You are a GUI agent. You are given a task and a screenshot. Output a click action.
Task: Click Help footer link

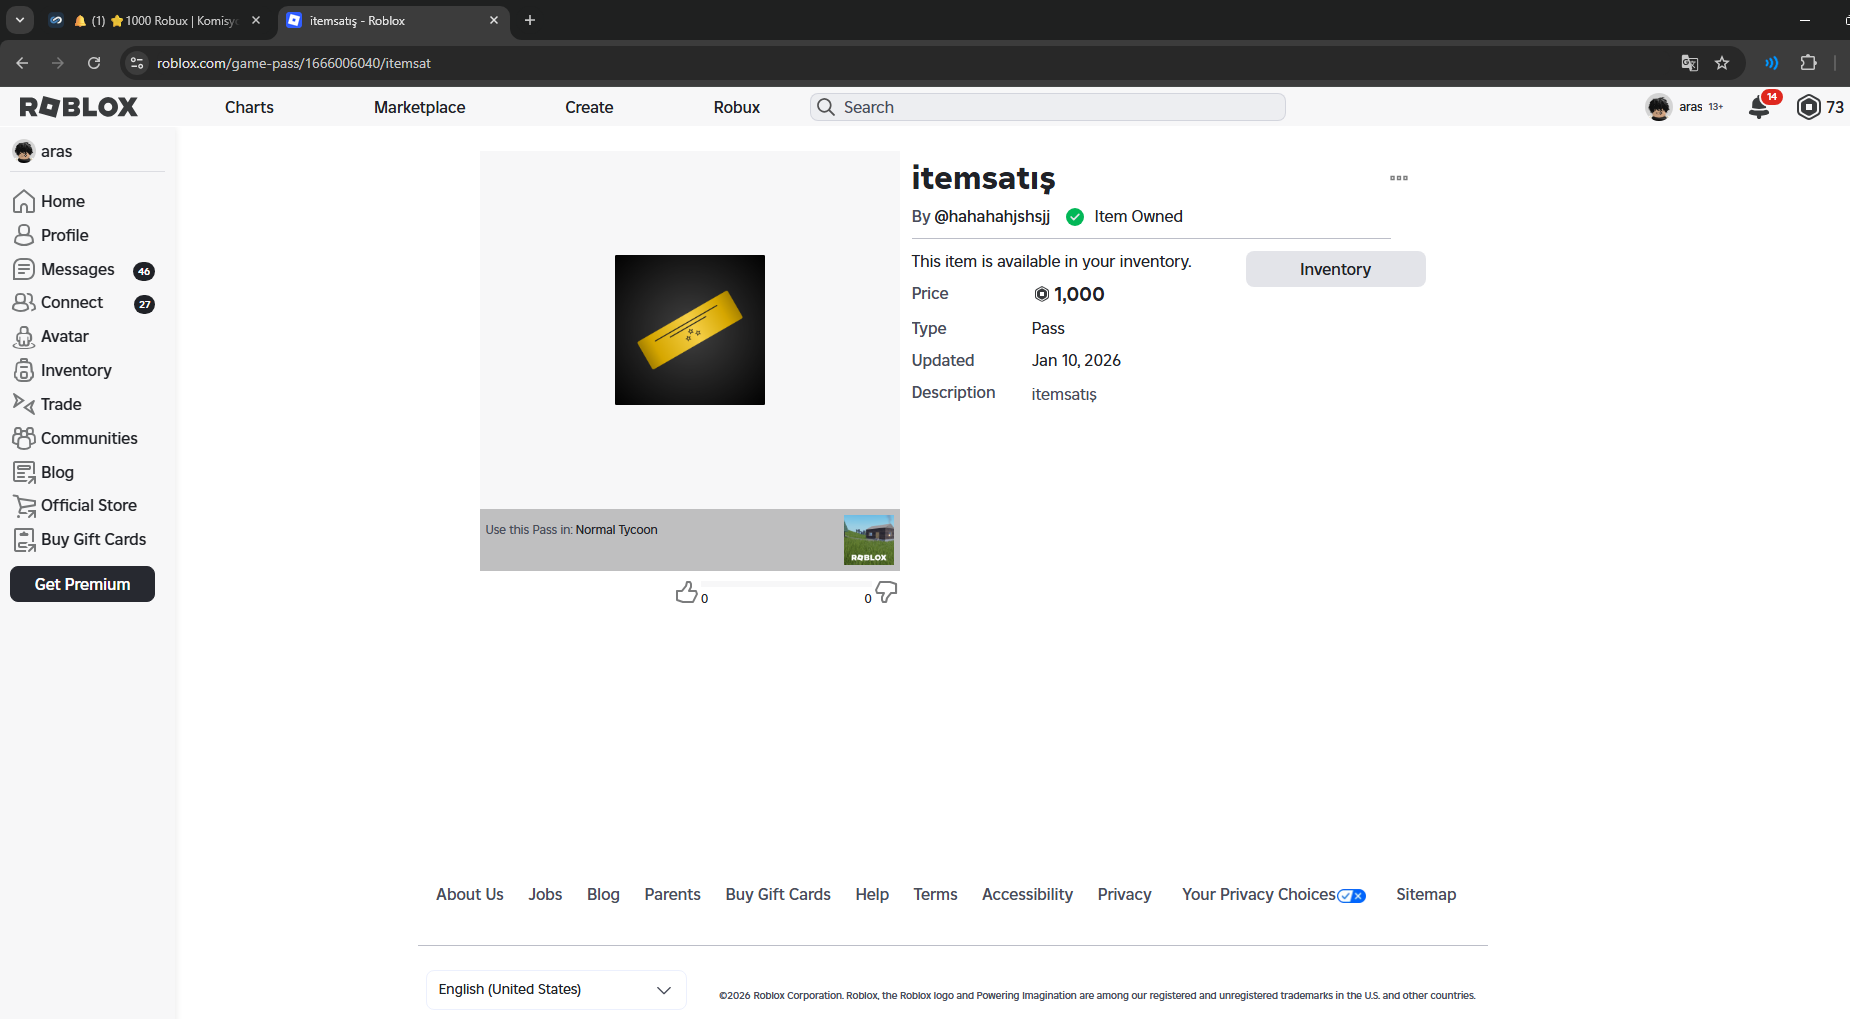coord(872,895)
